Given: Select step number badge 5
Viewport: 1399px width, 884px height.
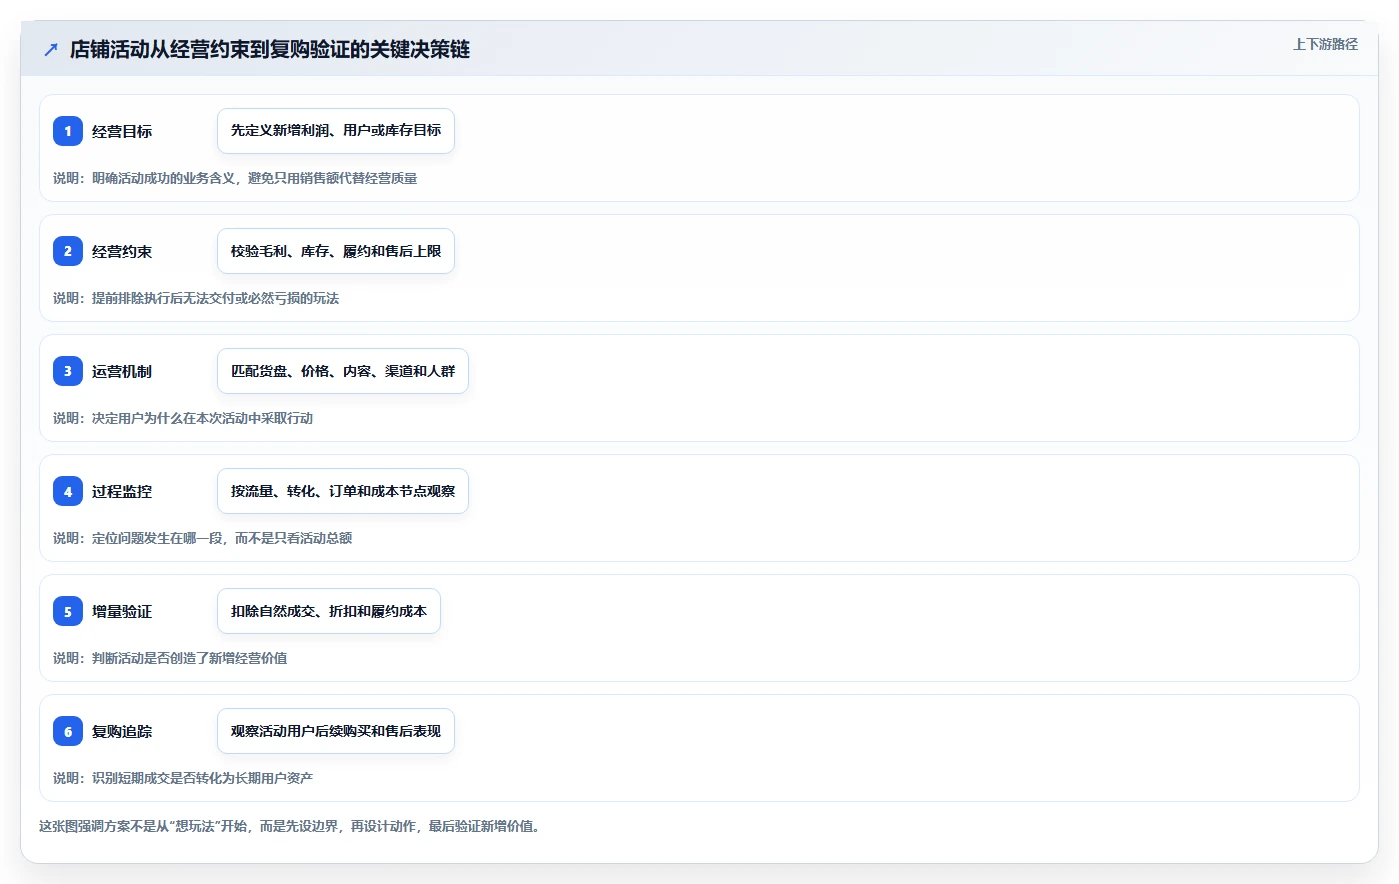Looking at the screenshot, I should point(68,611).
